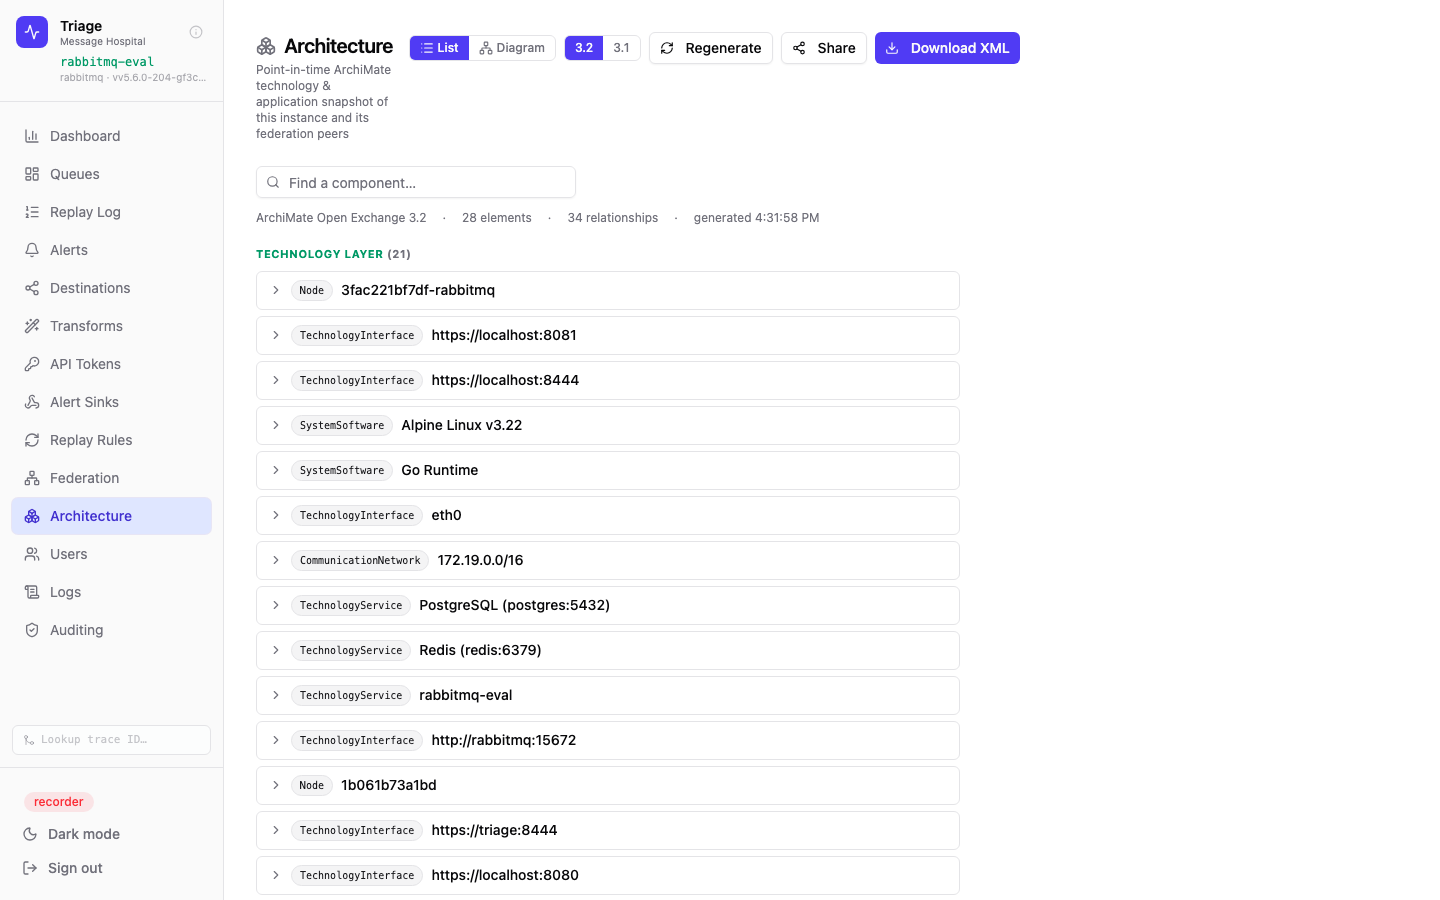Share the architecture snapshot
Viewport: 1440px width, 900px height.
tap(824, 48)
